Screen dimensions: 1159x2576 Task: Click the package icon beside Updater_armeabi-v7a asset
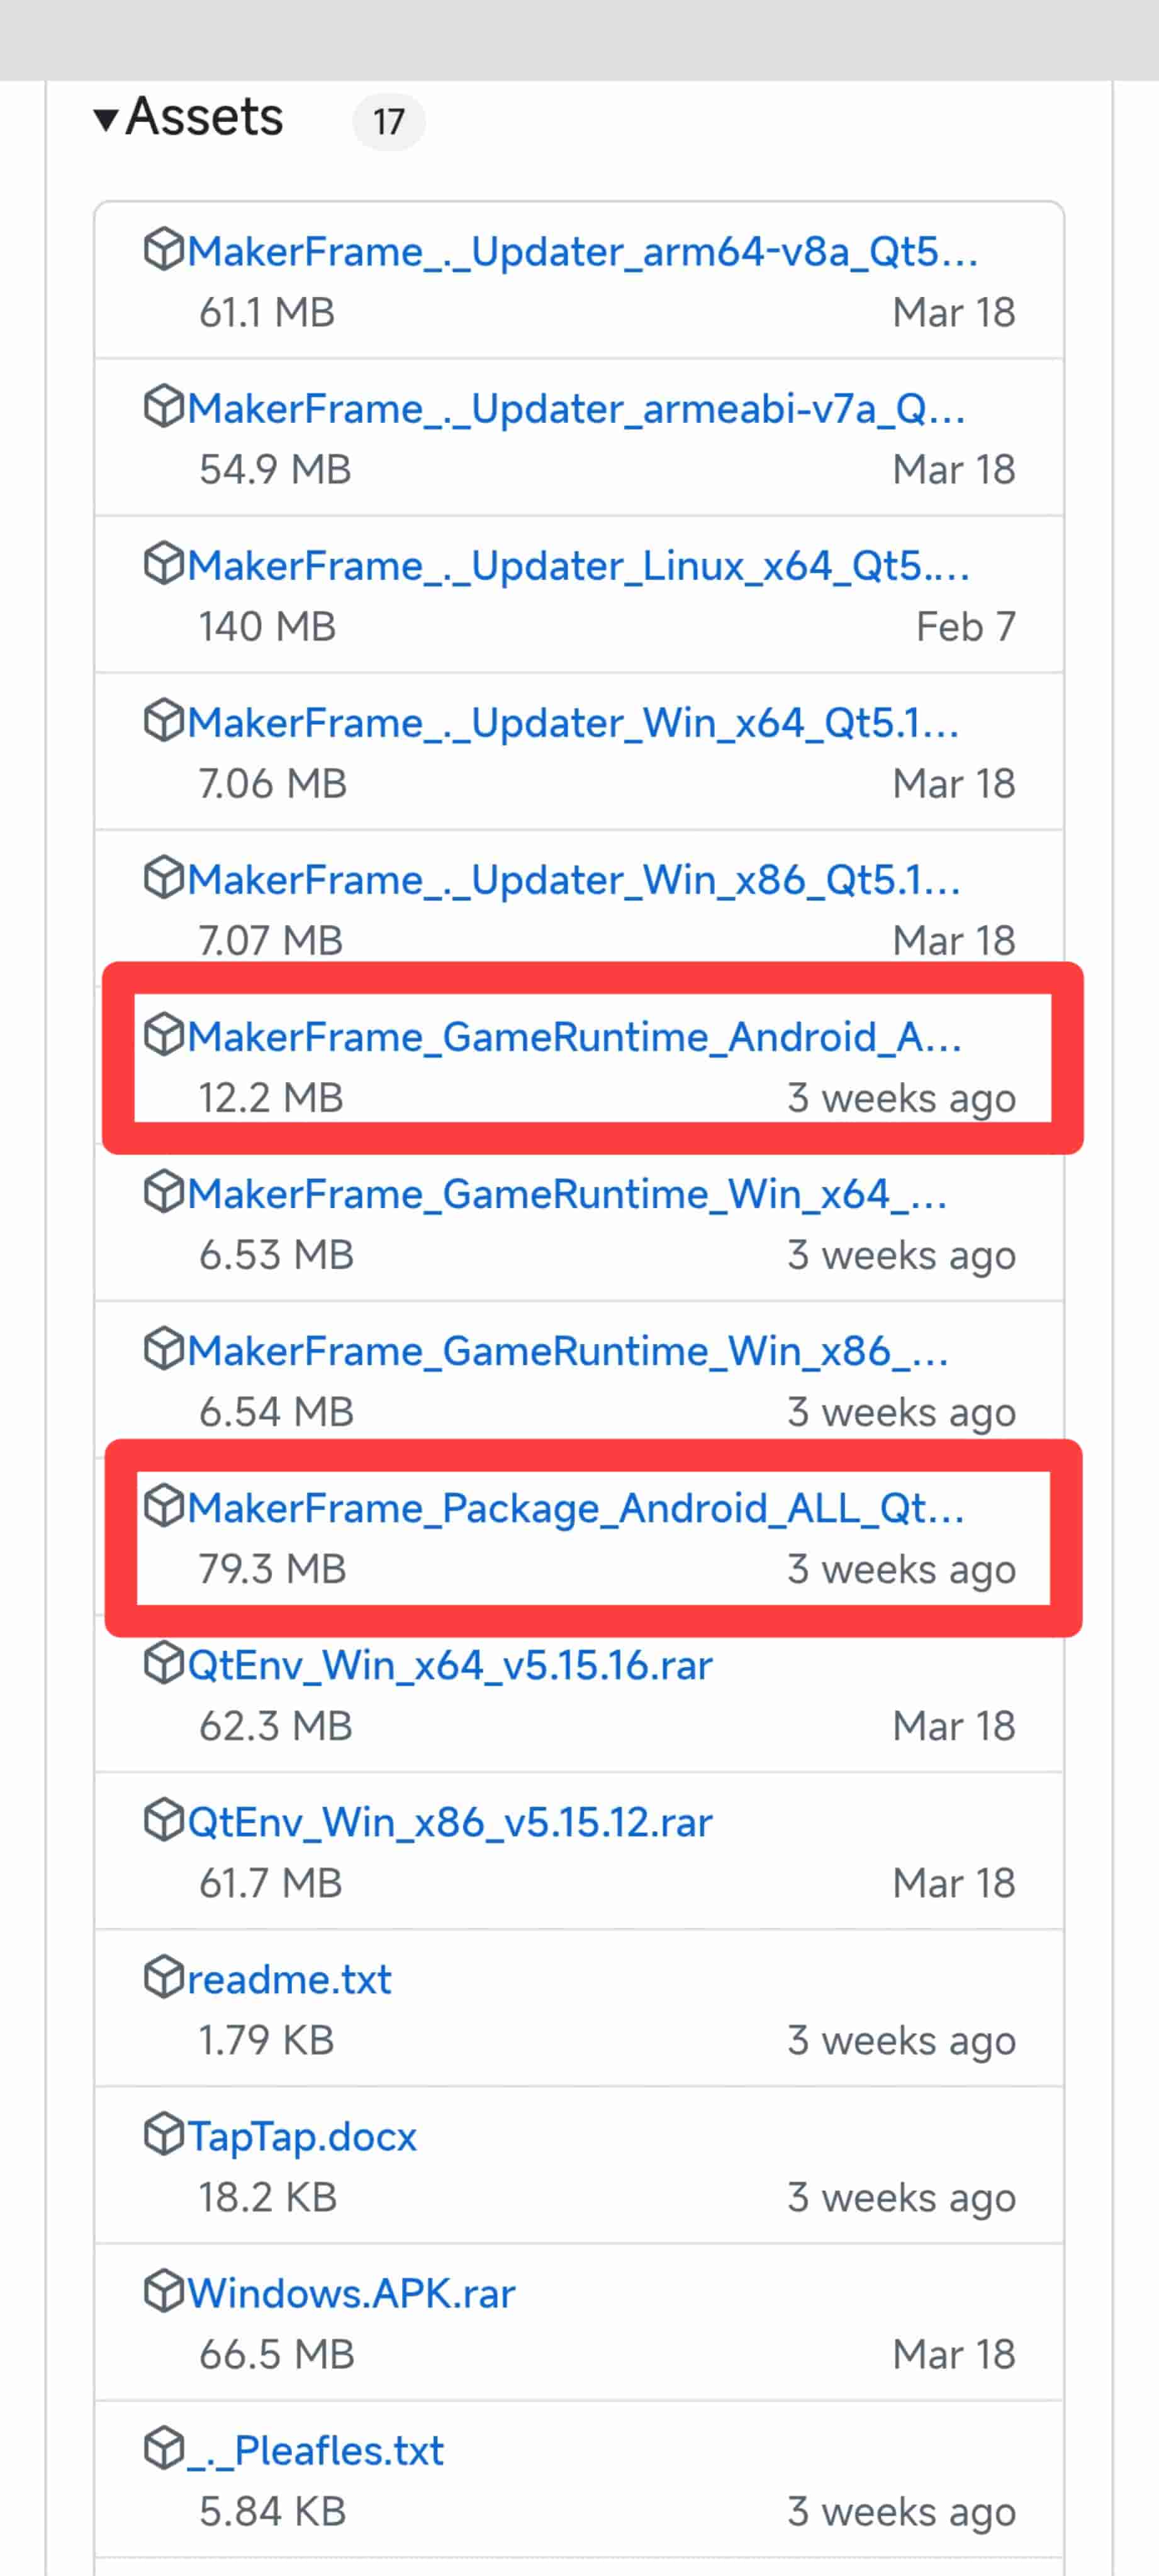[x=164, y=407]
